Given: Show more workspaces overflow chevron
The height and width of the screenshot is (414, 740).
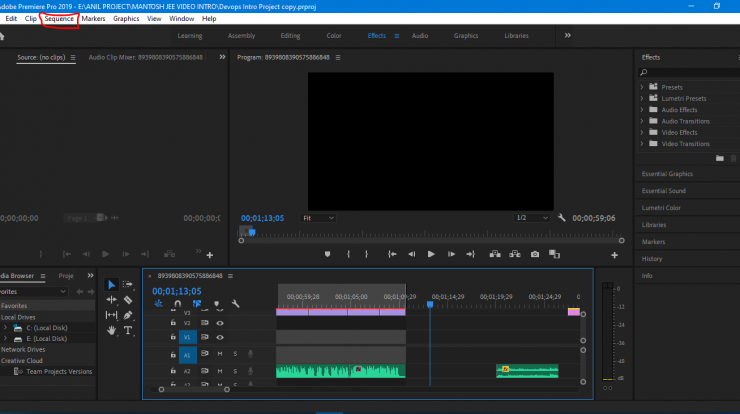Looking at the screenshot, I should pos(568,35).
